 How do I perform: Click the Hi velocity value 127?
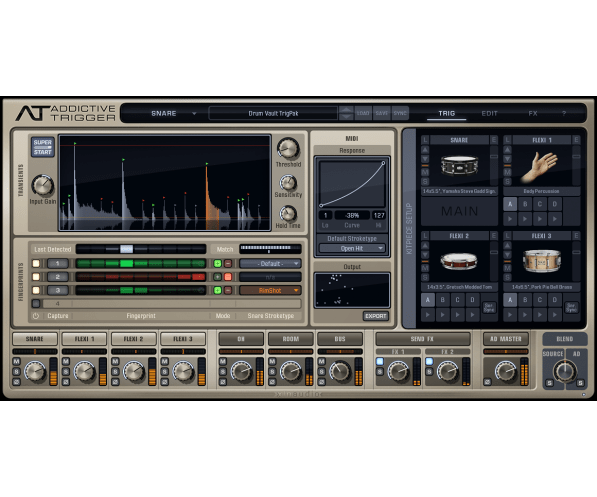click(379, 215)
